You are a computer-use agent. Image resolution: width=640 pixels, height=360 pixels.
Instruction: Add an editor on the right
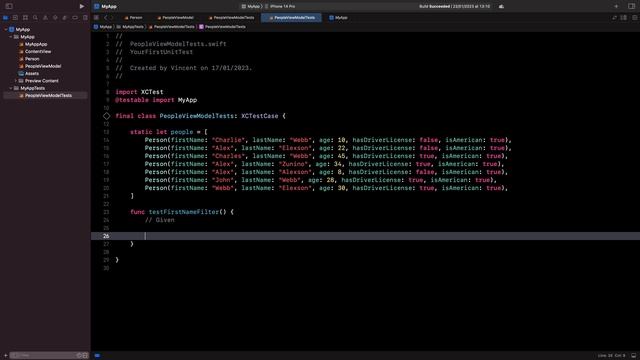click(x=634, y=18)
